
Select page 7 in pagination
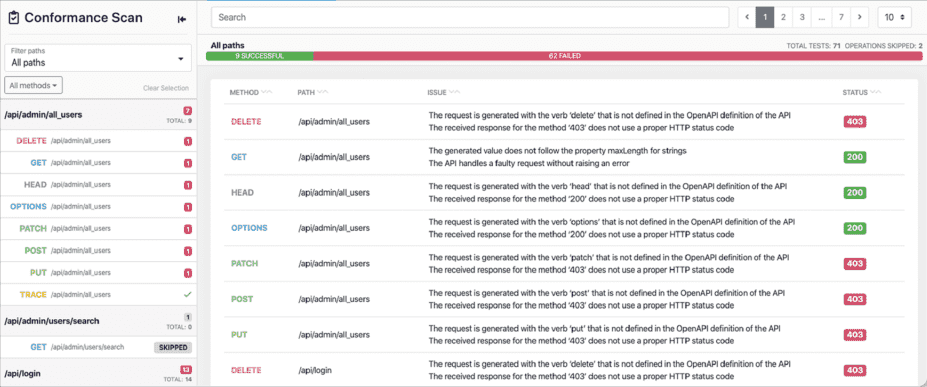[x=841, y=17]
